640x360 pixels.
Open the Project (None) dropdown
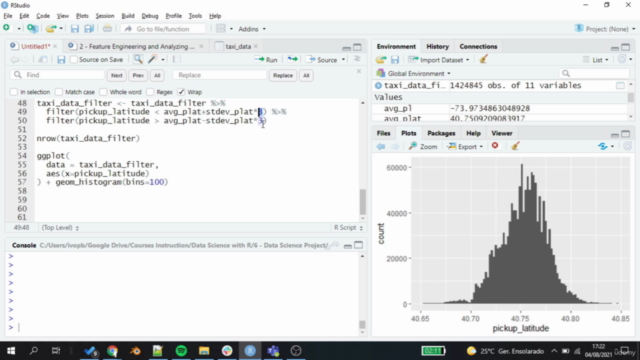pos(605,29)
